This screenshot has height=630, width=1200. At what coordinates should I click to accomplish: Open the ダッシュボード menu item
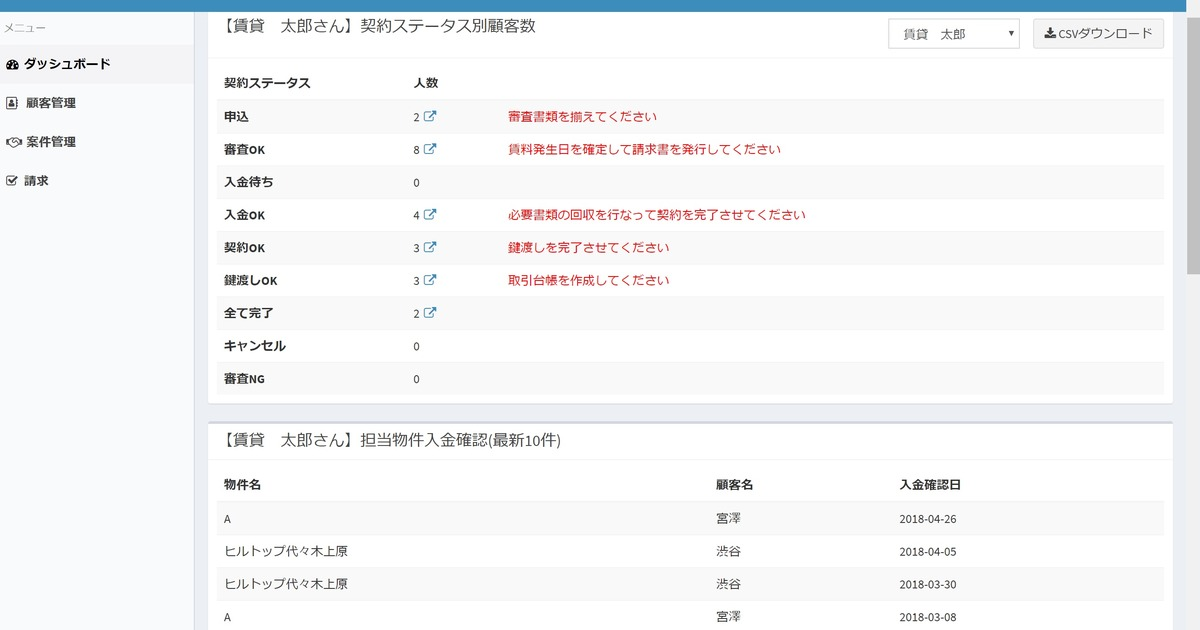tap(67, 64)
